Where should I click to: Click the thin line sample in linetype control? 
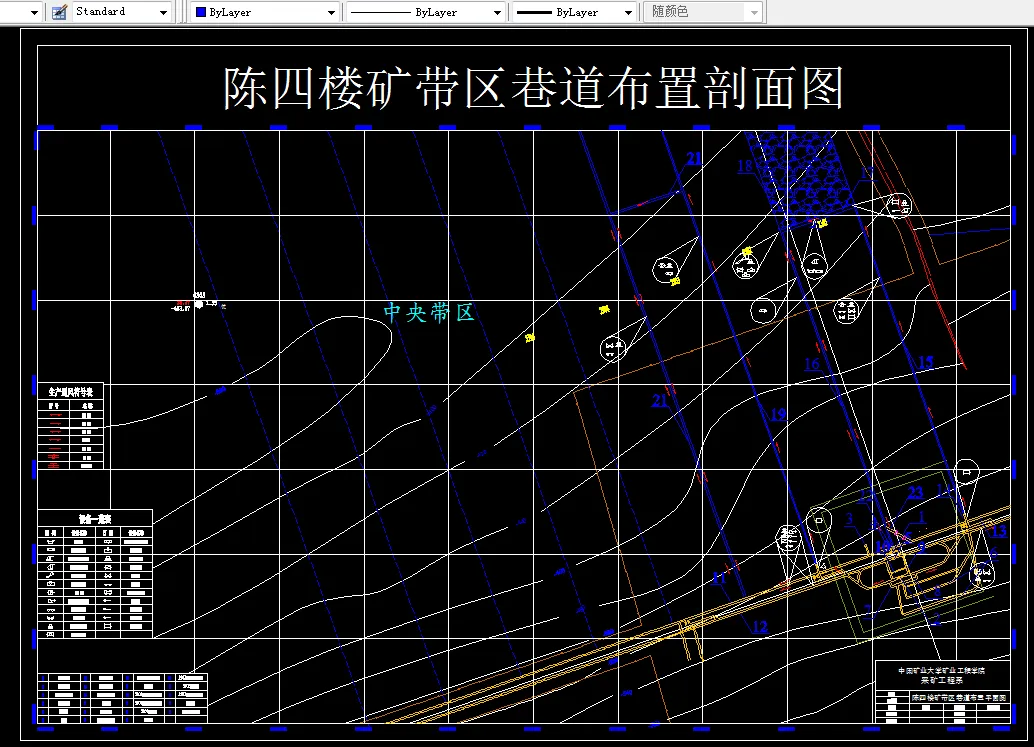(x=380, y=13)
